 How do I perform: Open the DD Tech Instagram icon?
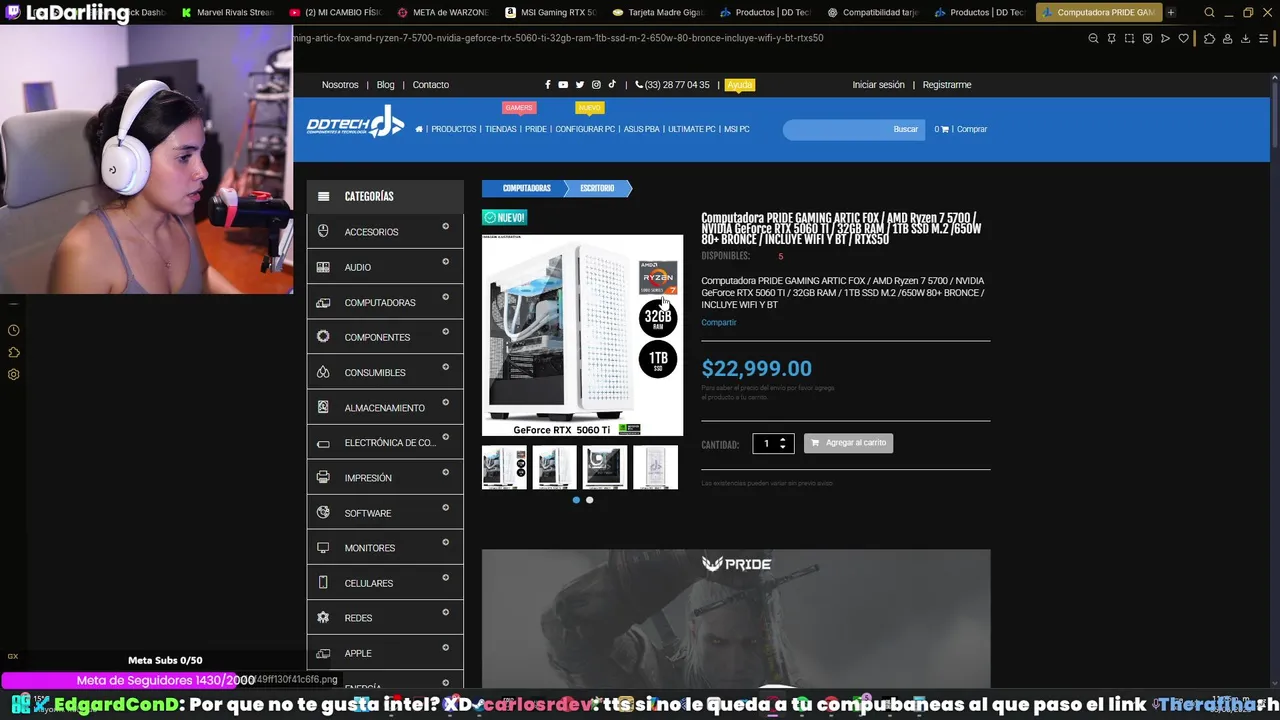coord(596,85)
